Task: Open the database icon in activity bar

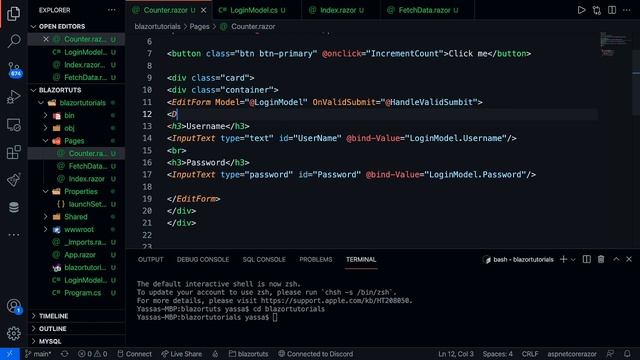Action: coord(13,207)
